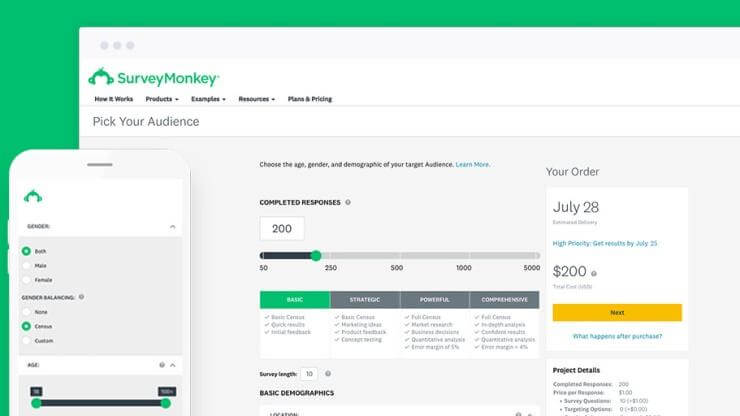
Task: Choose Custom gender balancing option
Action: click(26, 340)
